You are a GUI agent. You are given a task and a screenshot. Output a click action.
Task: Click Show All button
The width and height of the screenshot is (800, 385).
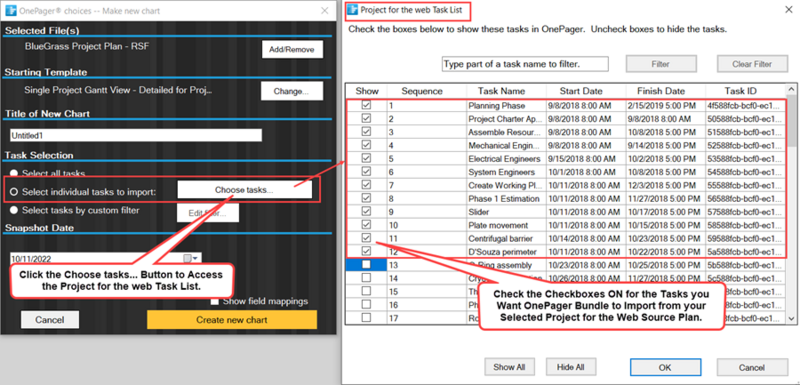(509, 367)
